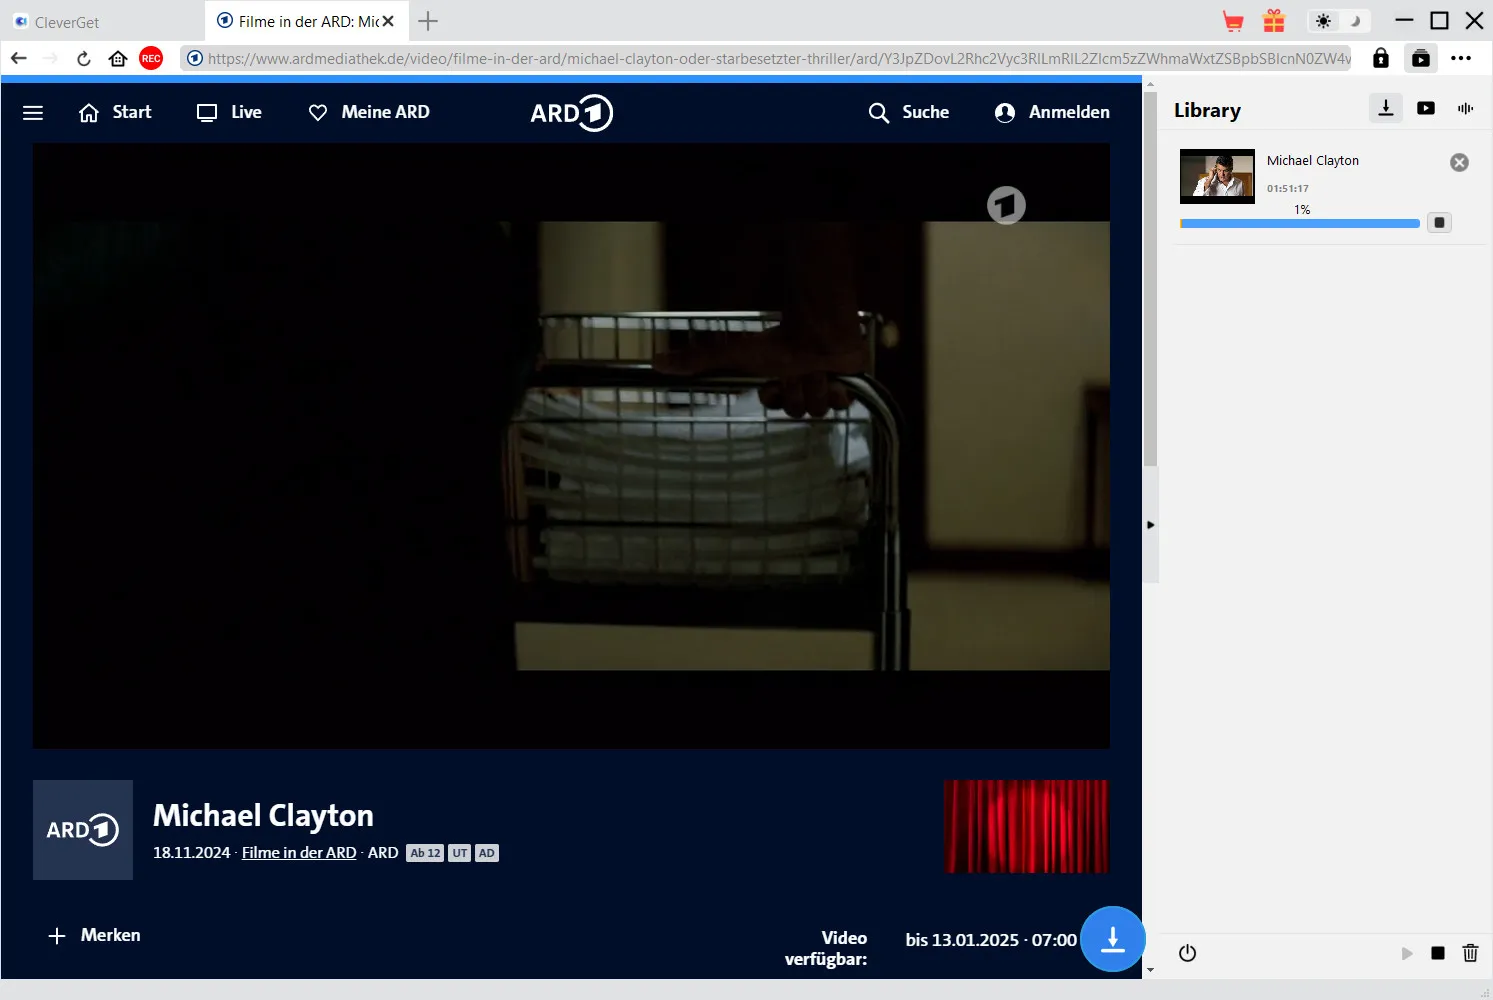
Task: Open Meine ARD in navigation
Action: 369,112
